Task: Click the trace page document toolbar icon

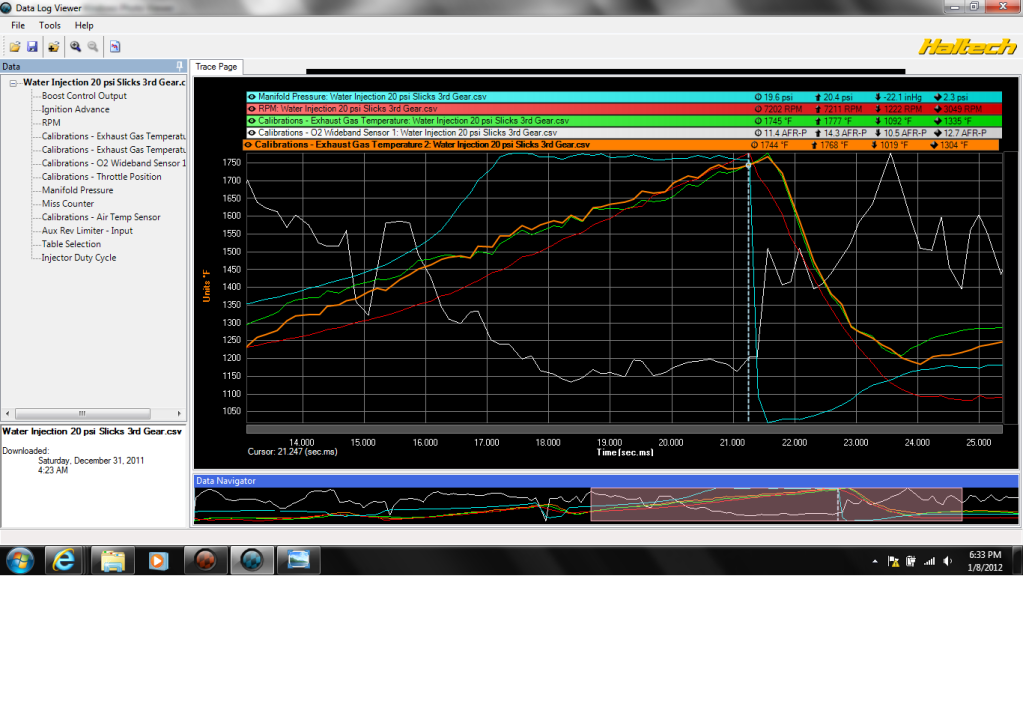Action: (115, 46)
